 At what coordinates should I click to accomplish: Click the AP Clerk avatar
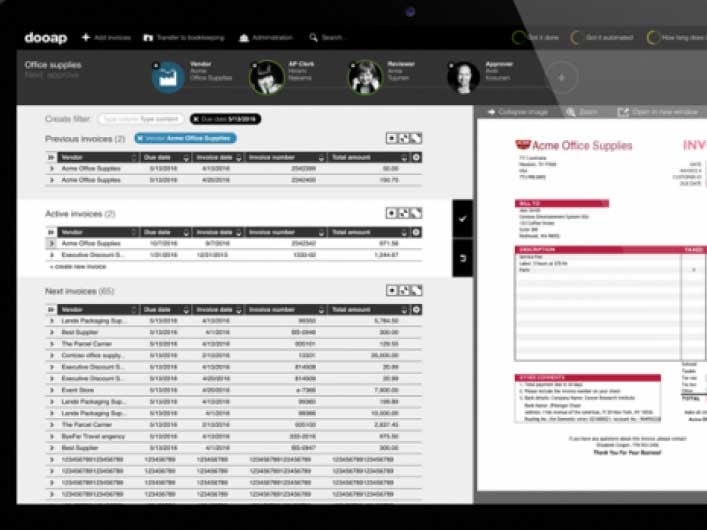267,78
